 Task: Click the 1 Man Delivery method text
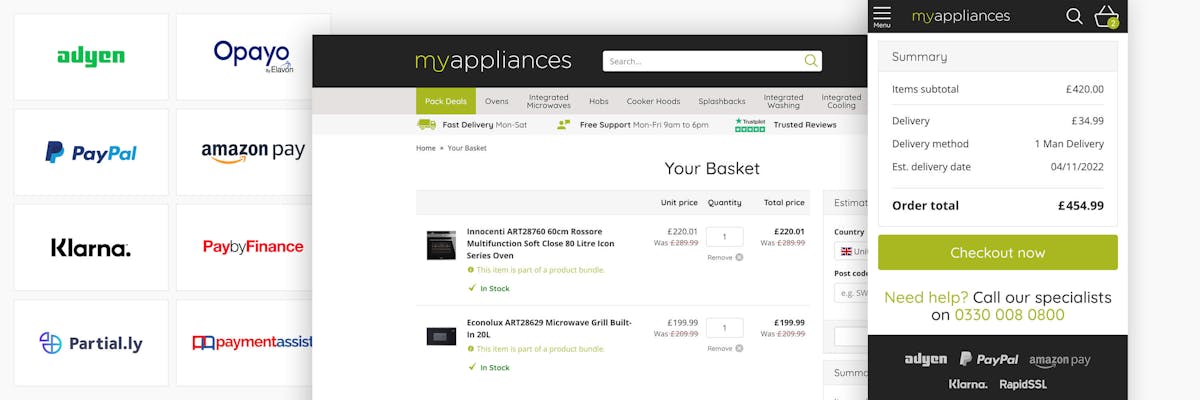pyautogui.click(x=1069, y=144)
